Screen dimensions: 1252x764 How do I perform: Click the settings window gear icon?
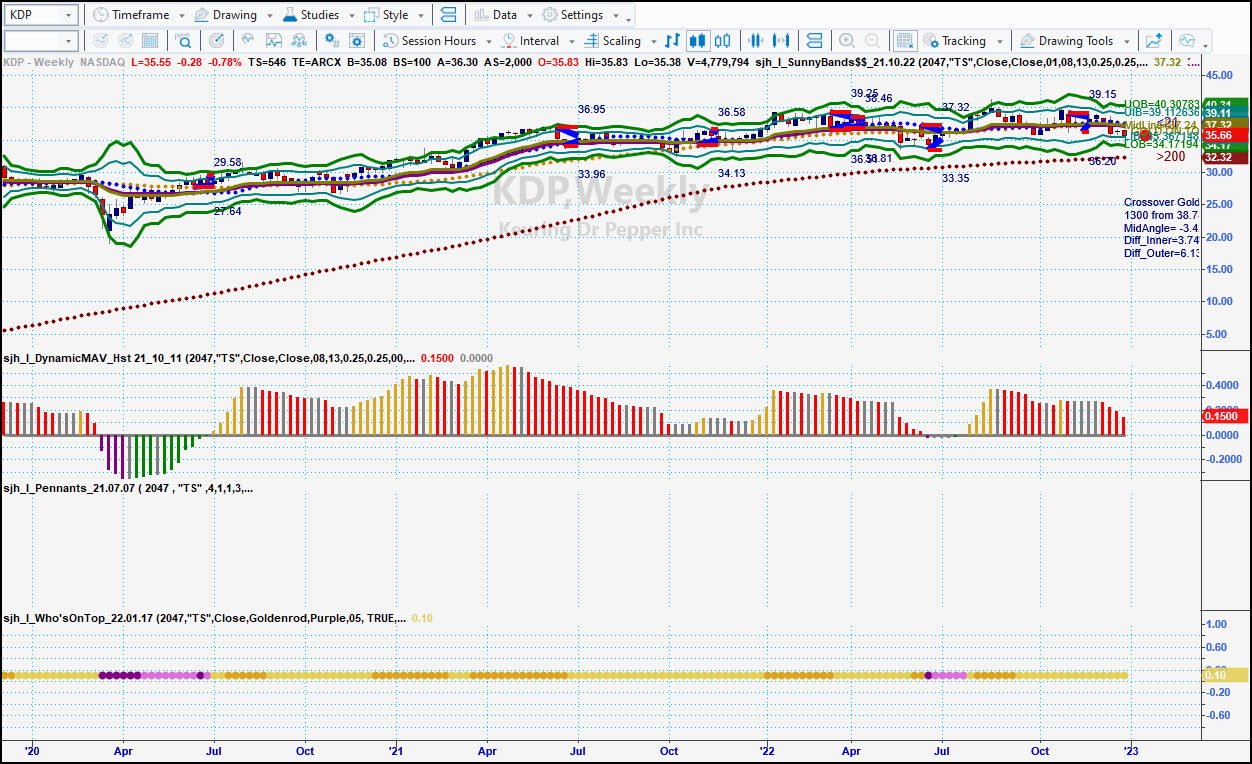[357, 41]
